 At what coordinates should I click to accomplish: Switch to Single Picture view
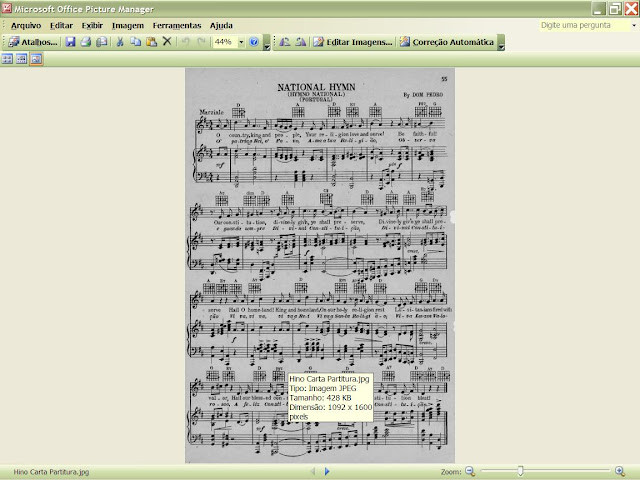click(36, 59)
